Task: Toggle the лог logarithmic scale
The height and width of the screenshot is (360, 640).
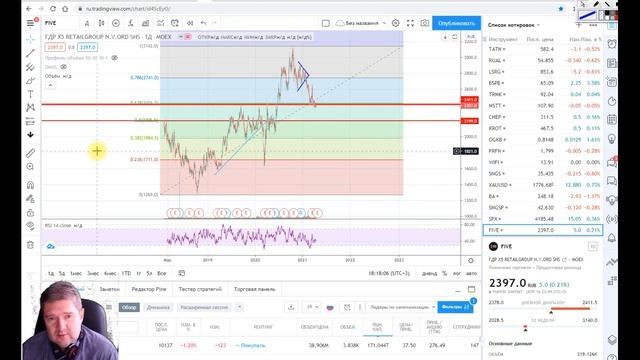Action: coord(457,273)
